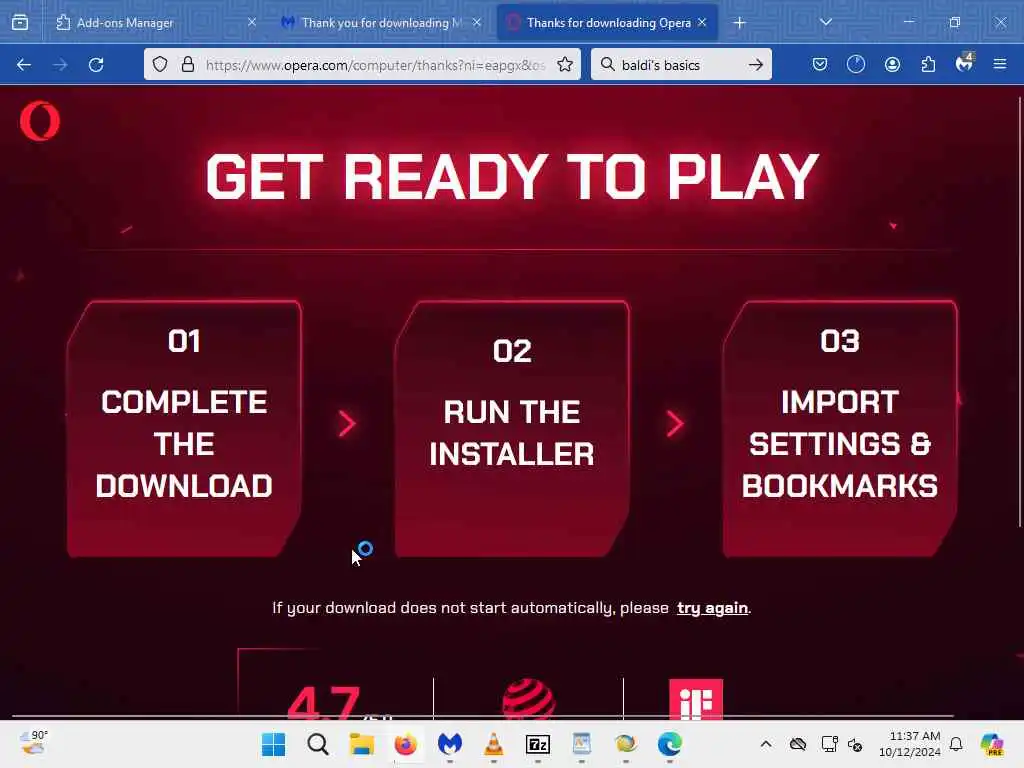Click the muted volume tray icon
1024x768 pixels.
click(x=855, y=744)
